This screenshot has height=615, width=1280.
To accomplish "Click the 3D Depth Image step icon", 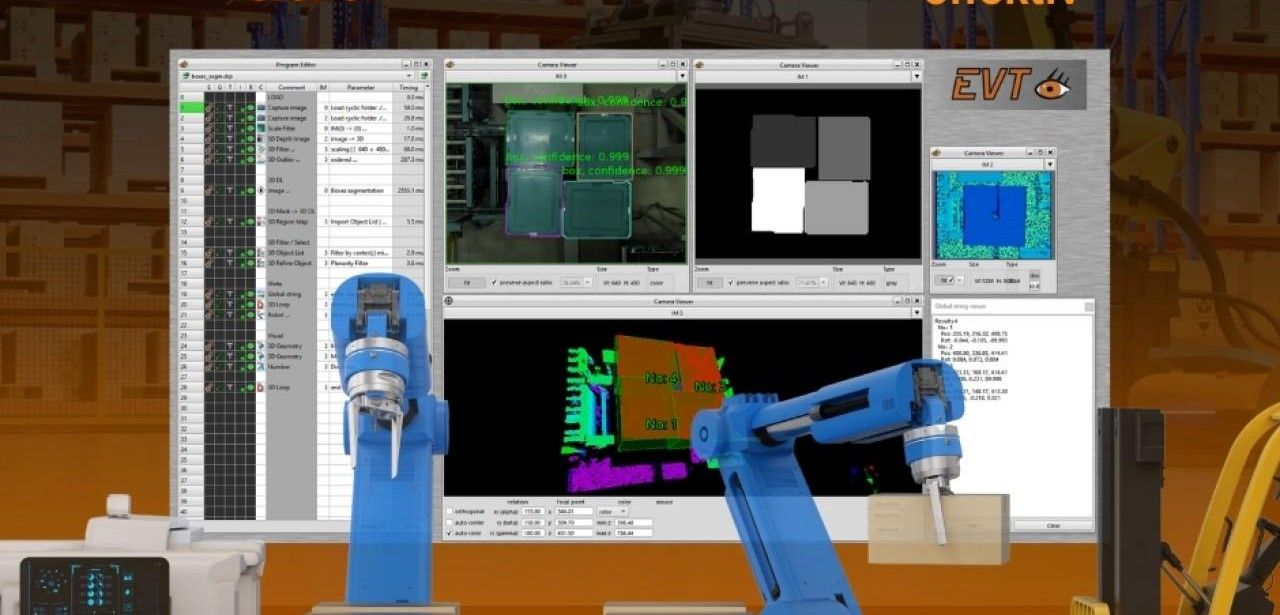I will point(261,139).
